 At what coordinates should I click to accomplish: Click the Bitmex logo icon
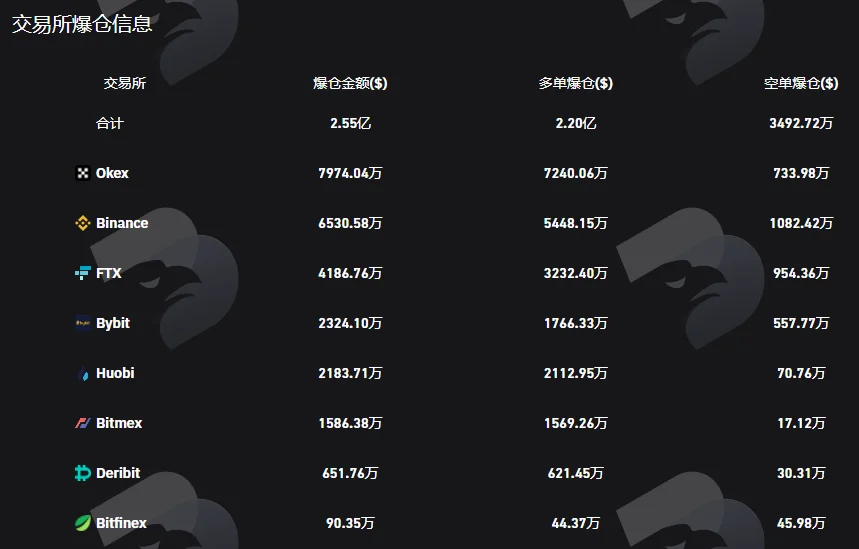point(83,423)
